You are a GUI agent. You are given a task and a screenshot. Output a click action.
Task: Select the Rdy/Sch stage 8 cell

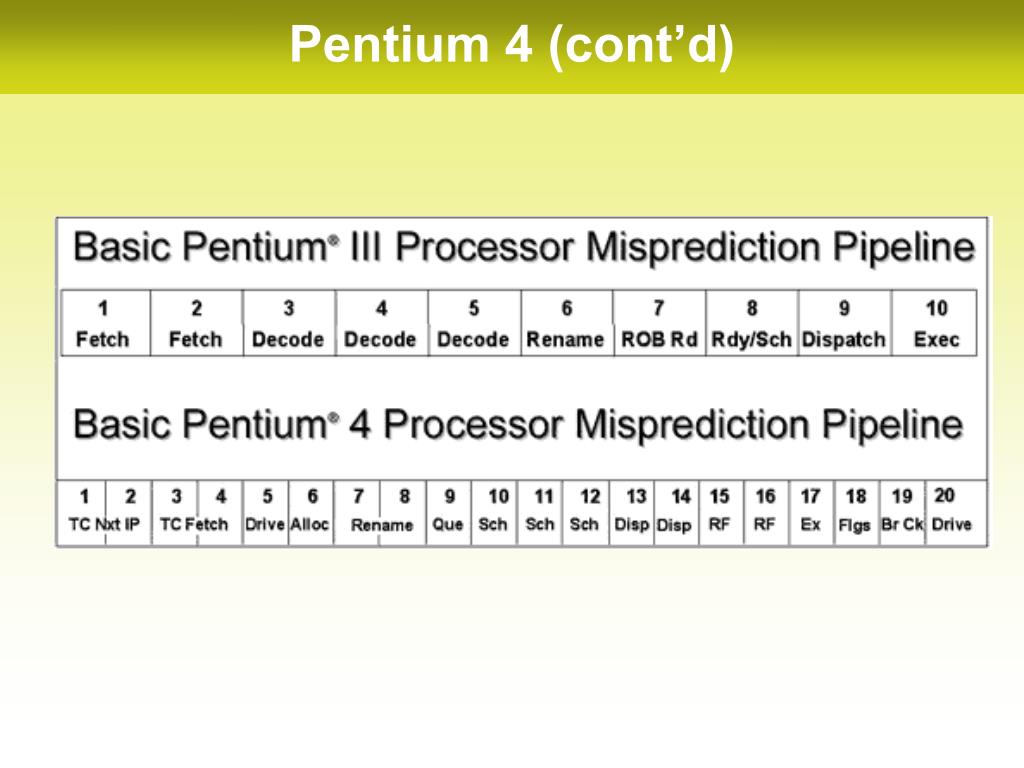tap(752, 323)
